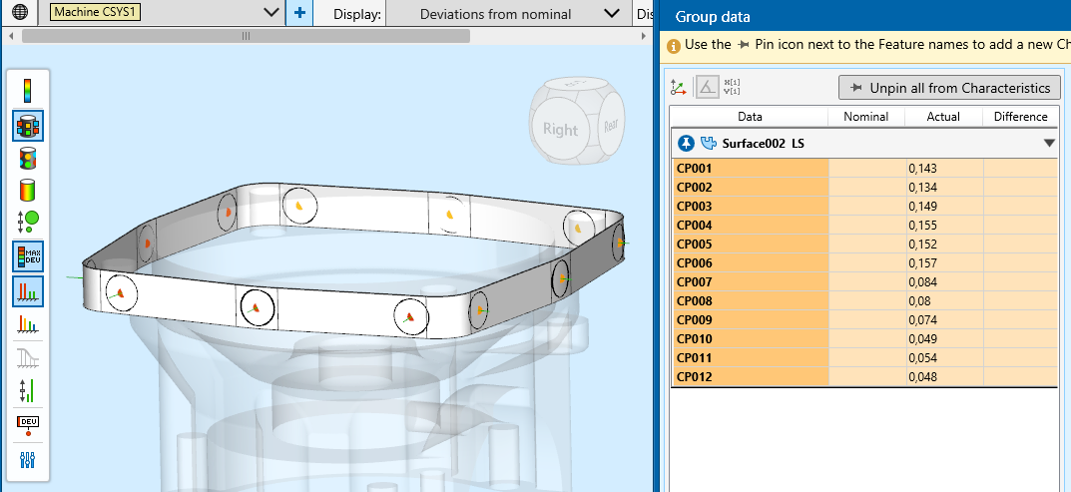Select row CP007 in the data table
1071x492 pixels.
[x=864, y=282]
